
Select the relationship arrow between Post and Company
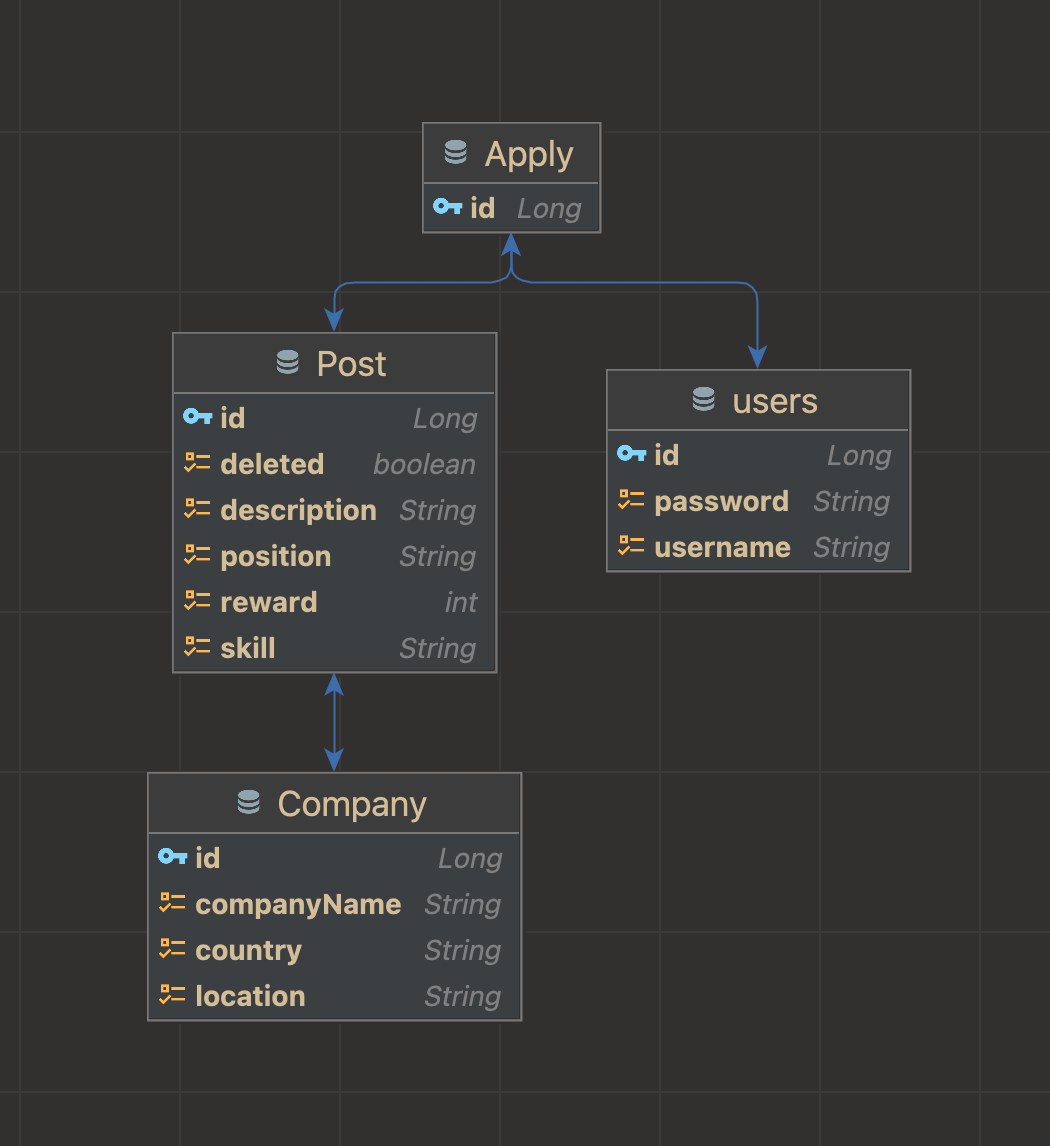pyautogui.click(x=334, y=722)
